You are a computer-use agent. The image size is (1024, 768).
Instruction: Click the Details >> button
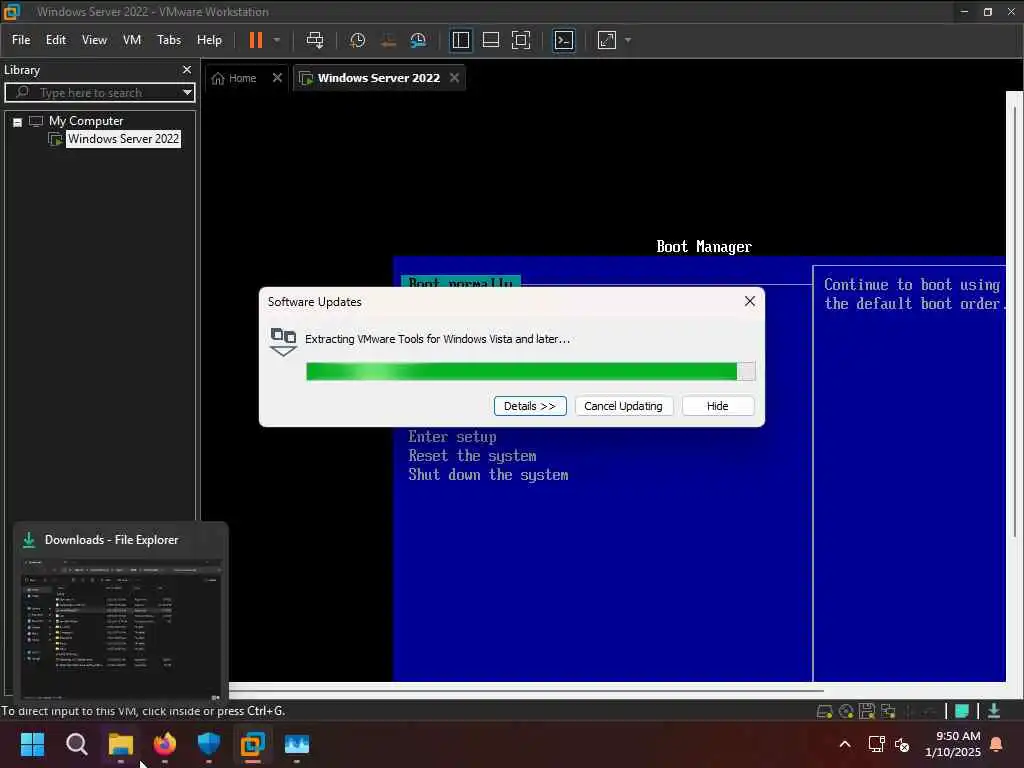pyautogui.click(x=530, y=406)
